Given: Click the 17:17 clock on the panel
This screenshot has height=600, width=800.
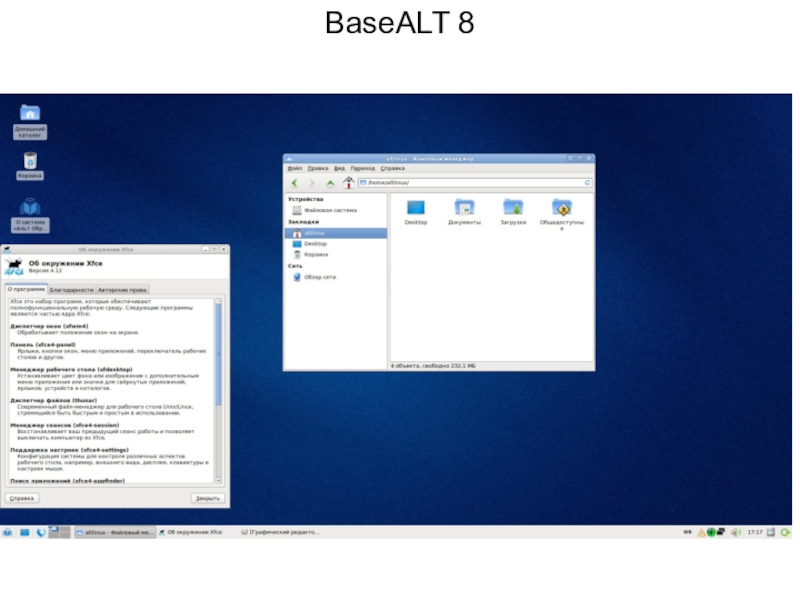Looking at the screenshot, I should click(x=755, y=532).
